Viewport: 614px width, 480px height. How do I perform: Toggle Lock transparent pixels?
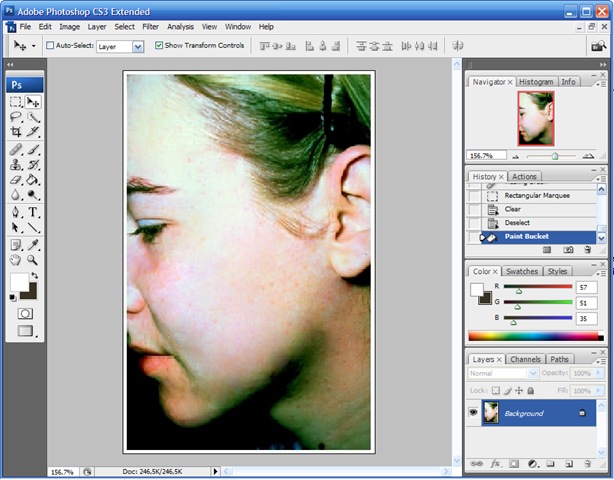[496, 390]
